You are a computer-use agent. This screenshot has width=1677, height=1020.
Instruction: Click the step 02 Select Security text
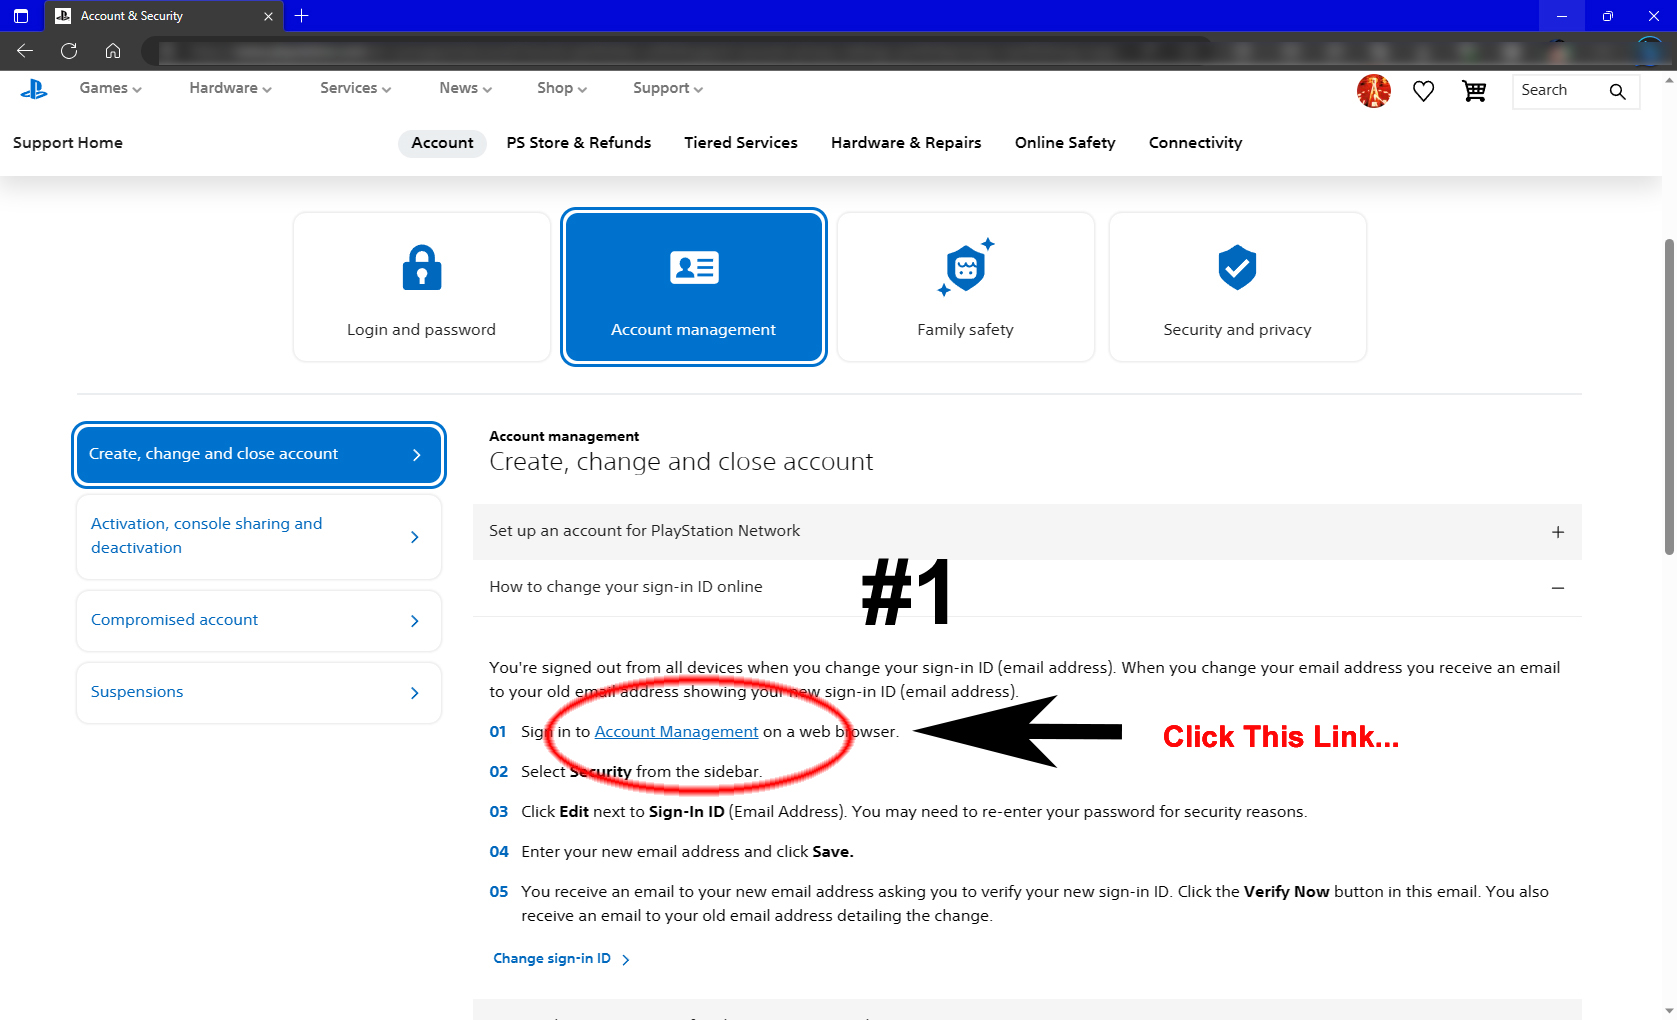tap(641, 772)
